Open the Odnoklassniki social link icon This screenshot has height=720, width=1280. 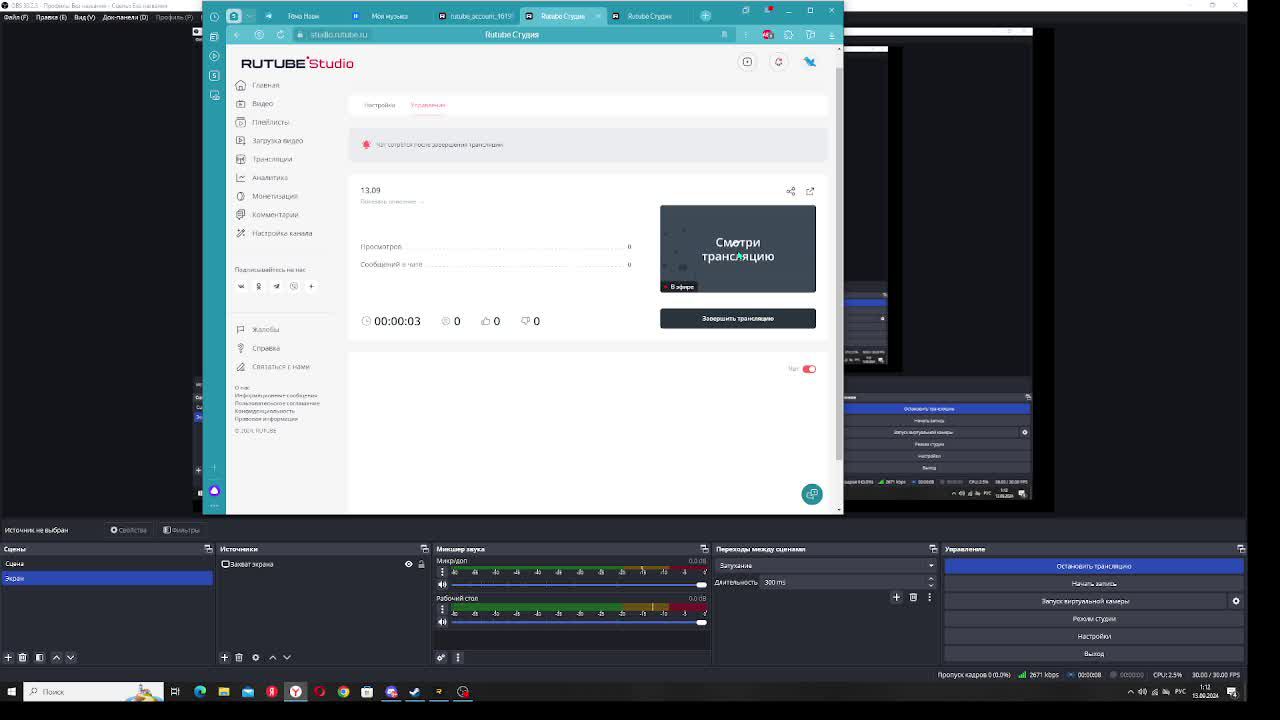click(258, 286)
